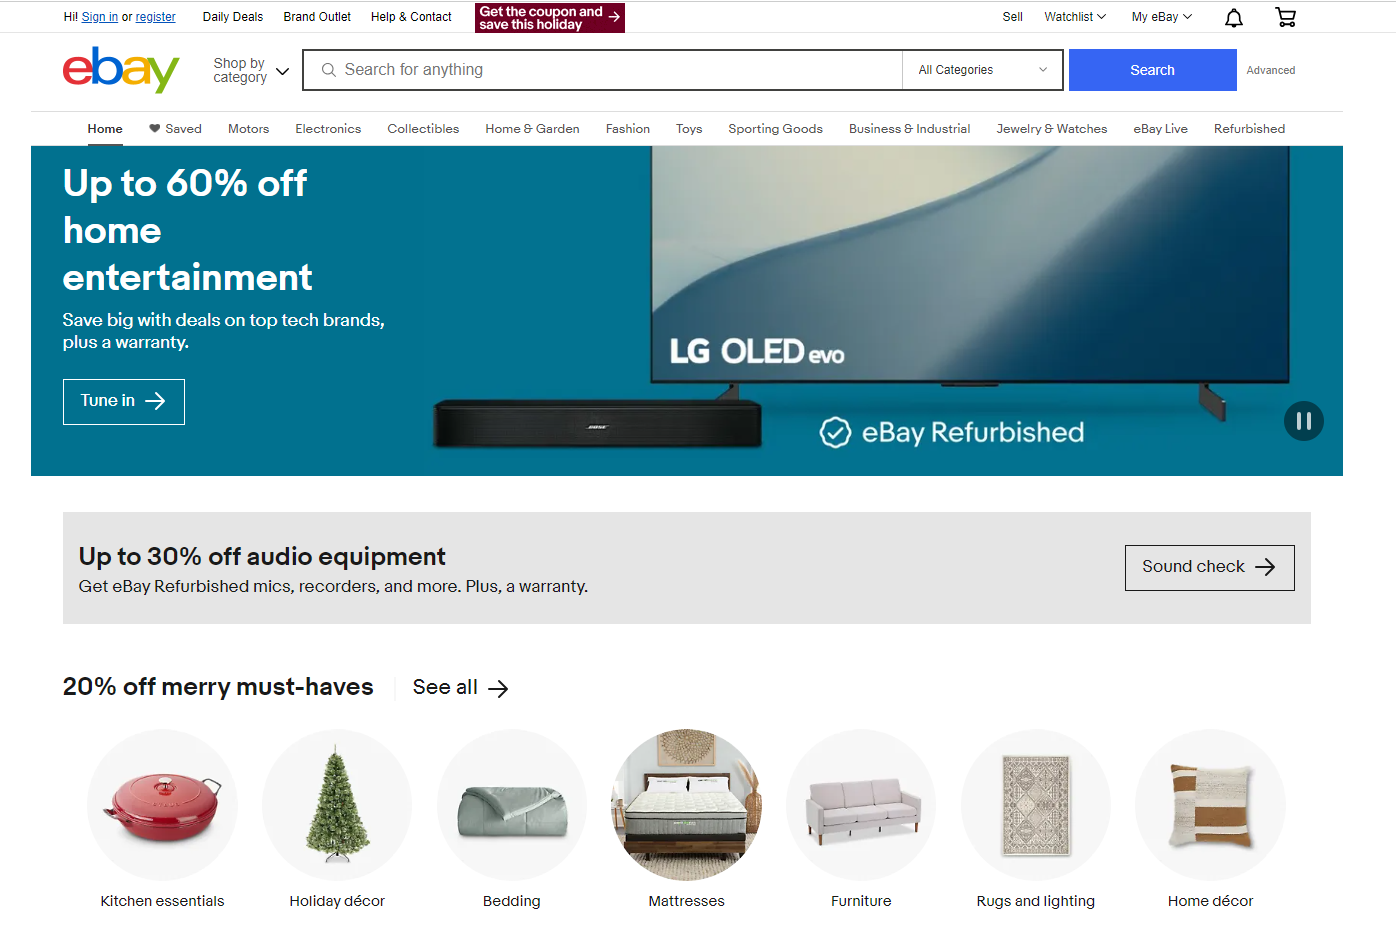The width and height of the screenshot is (1396, 931).
Task: Click the Sound check button
Action: 1209,567
